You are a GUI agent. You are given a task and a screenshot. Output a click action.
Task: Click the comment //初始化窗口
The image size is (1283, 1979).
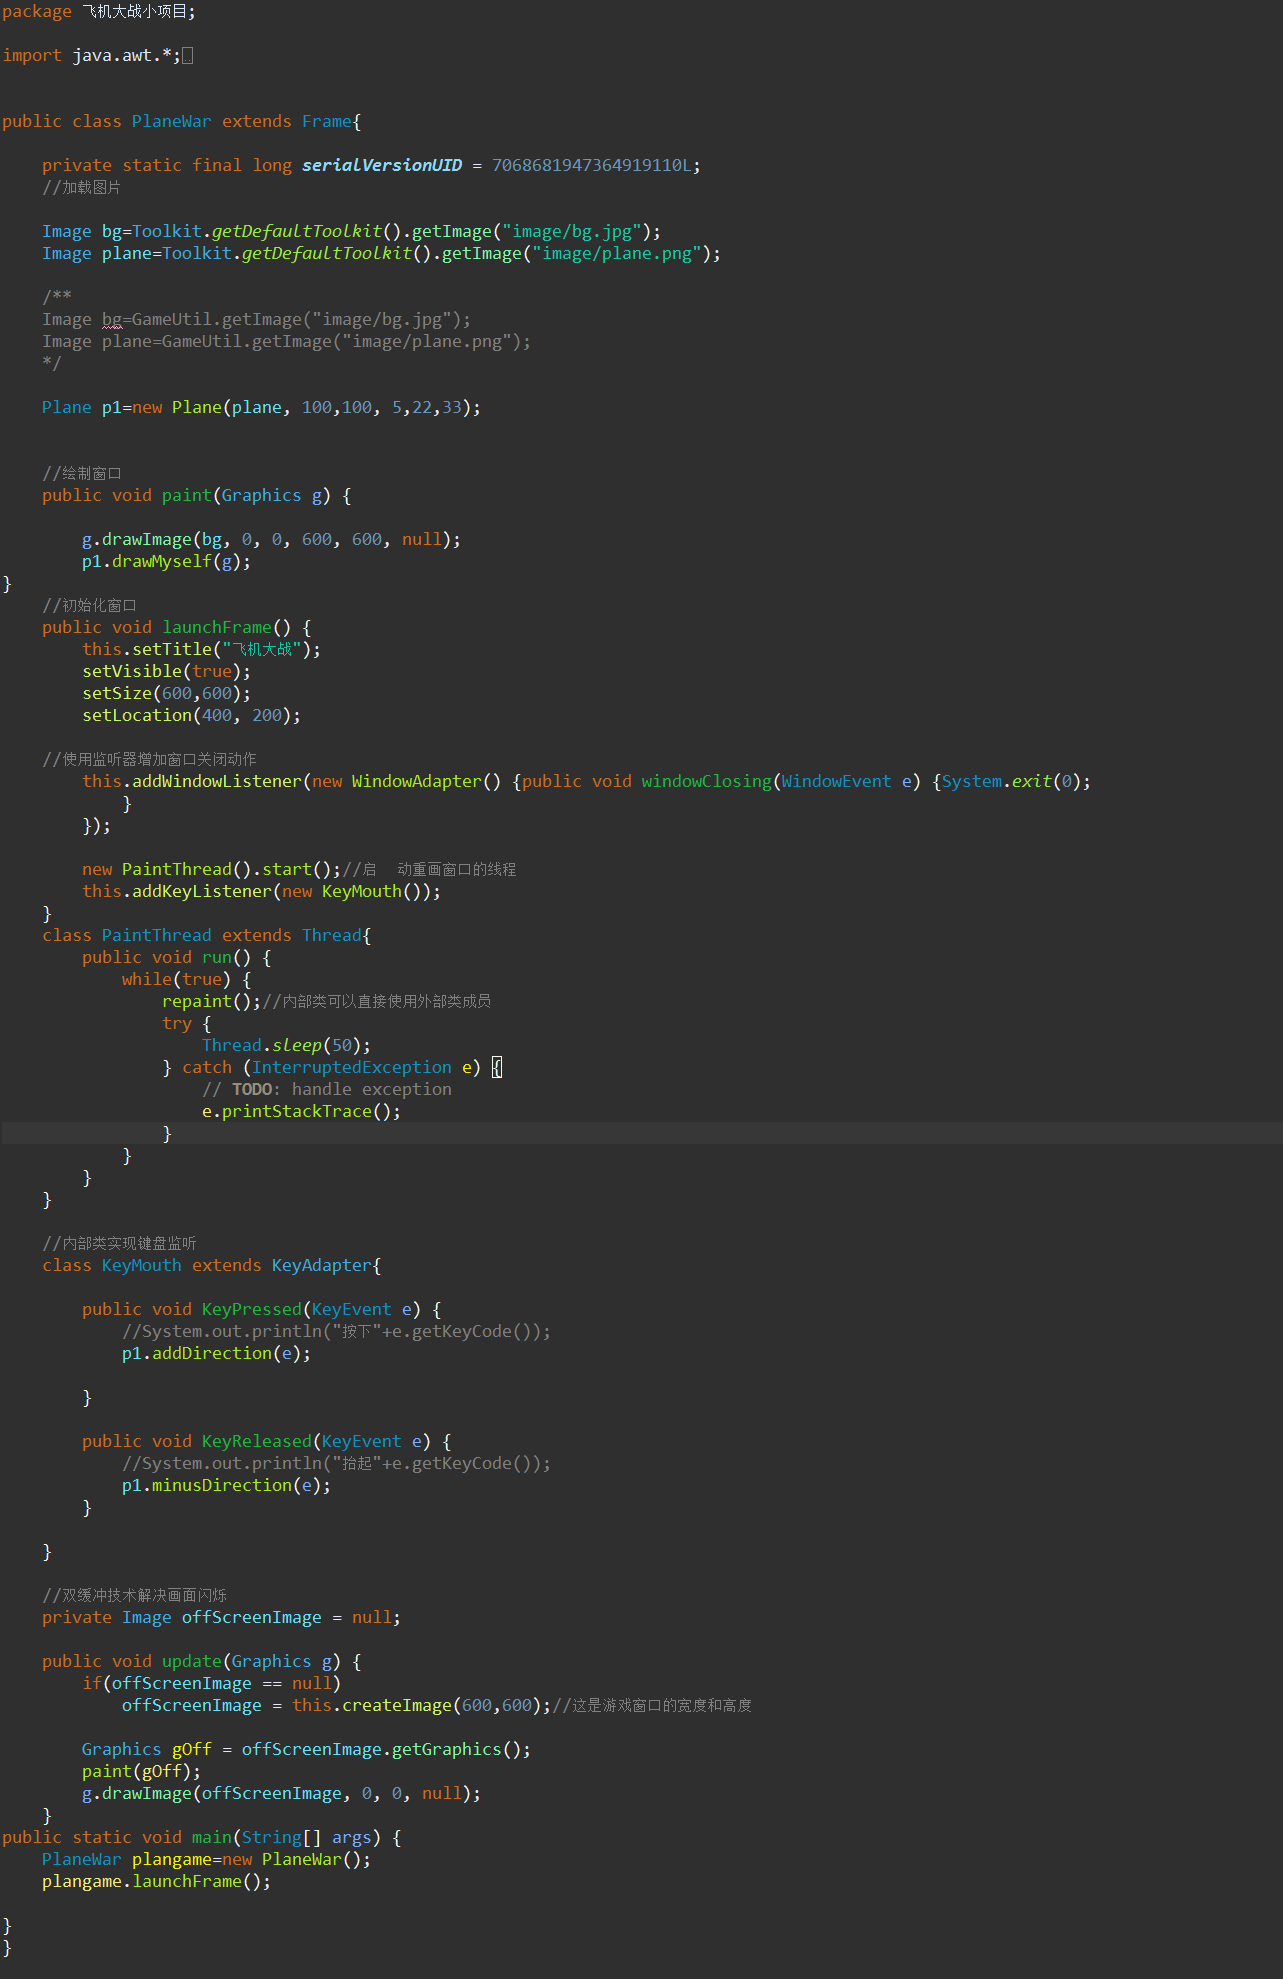click(x=89, y=606)
